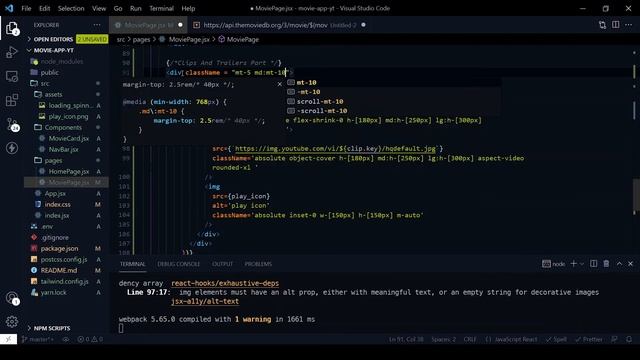
Task: Open the Thunder Client lightning icon
Action: (12, 148)
